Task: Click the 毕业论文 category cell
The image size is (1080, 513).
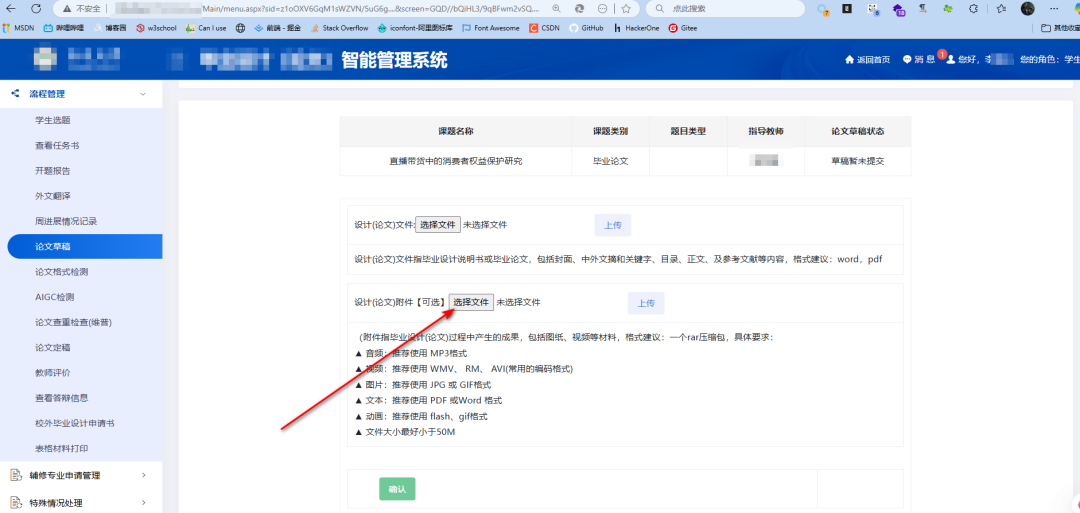Action: (x=610, y=161)
